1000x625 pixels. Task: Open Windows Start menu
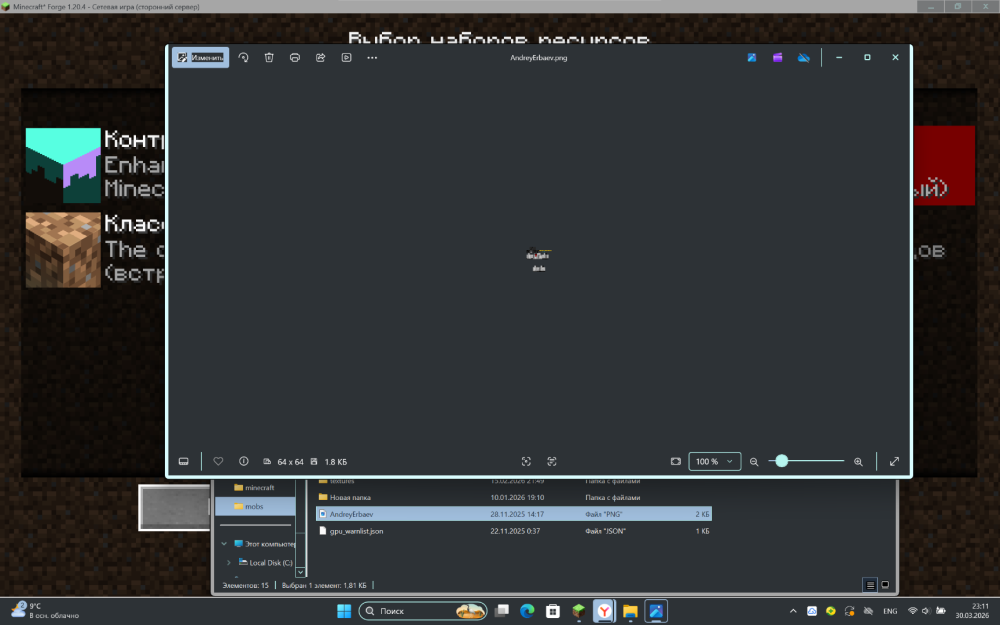[x=344, y=611]
